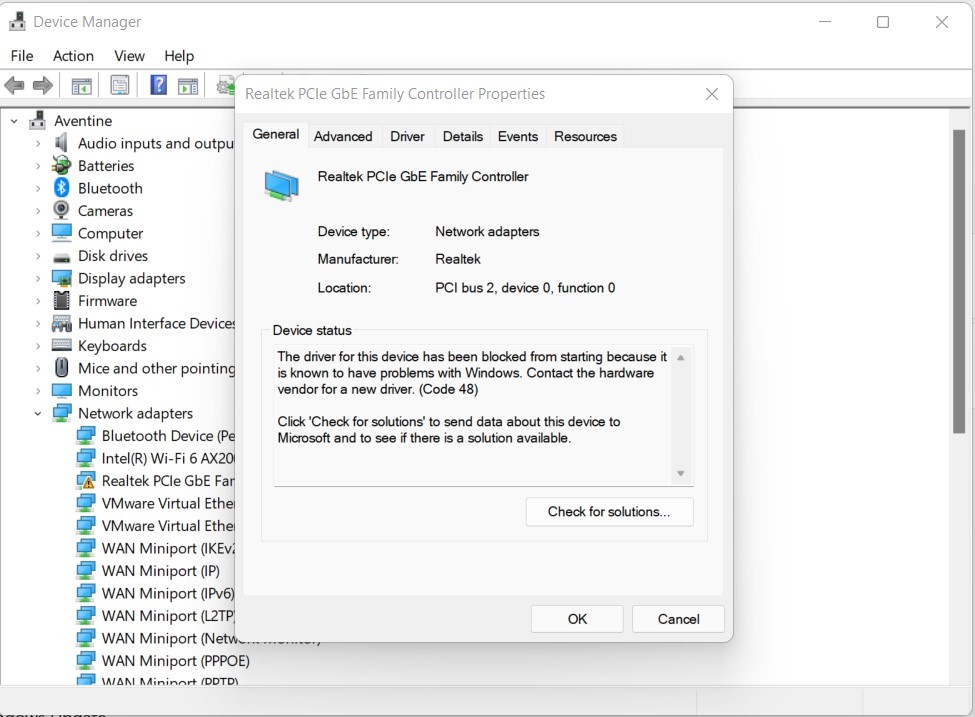Select the Mice and other pointing devices icon
The width and height of the screenshot is (975, 717).
point(61,368)
